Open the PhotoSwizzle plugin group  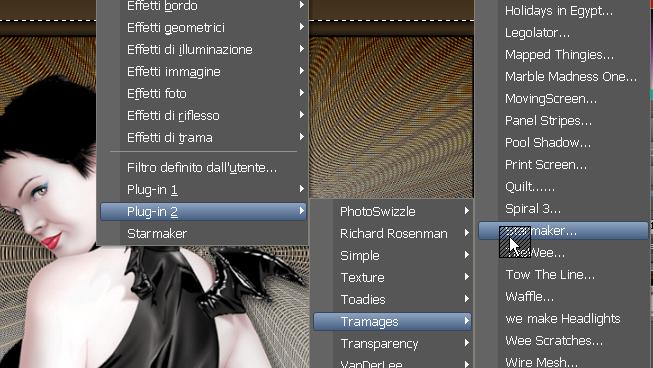[392, 211]
